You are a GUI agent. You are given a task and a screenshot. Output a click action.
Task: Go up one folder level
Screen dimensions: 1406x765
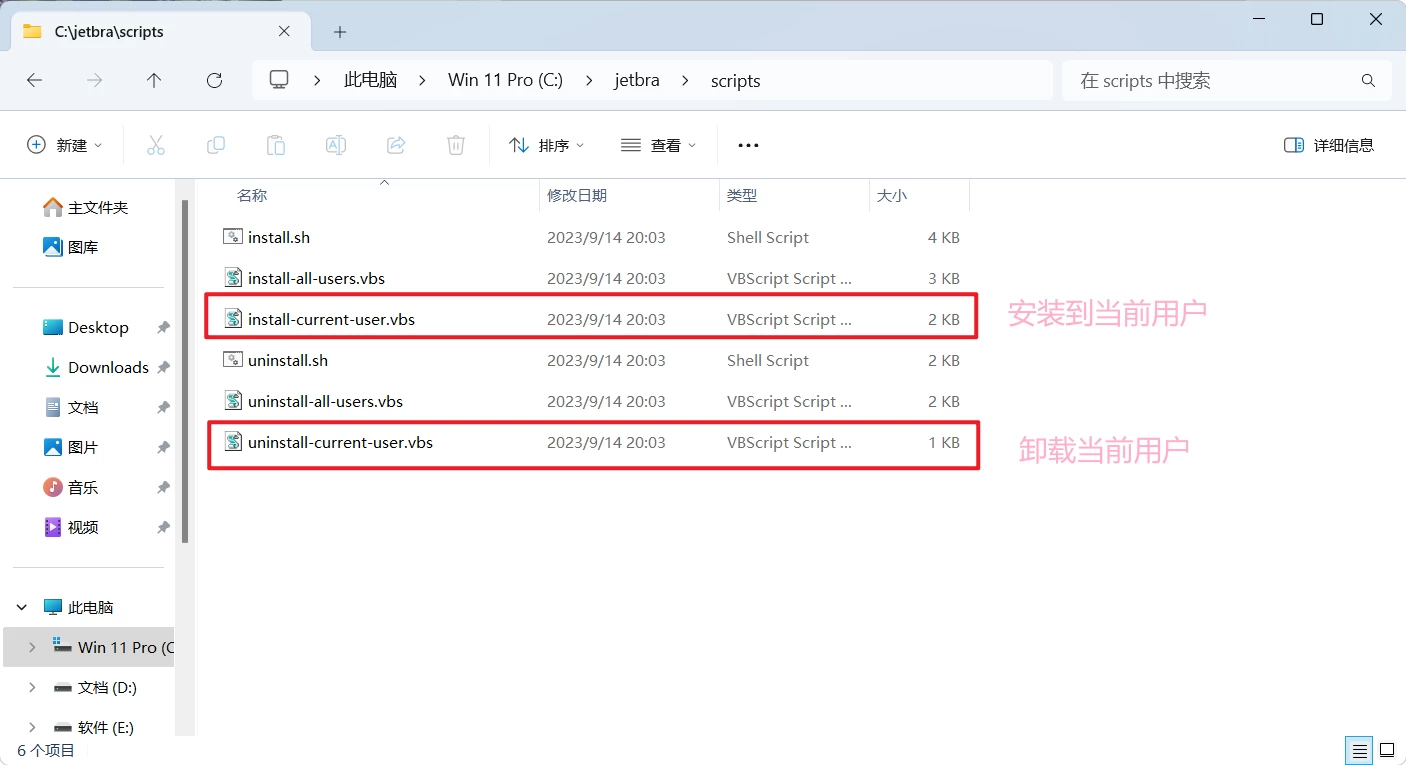(x=154, y=81)
